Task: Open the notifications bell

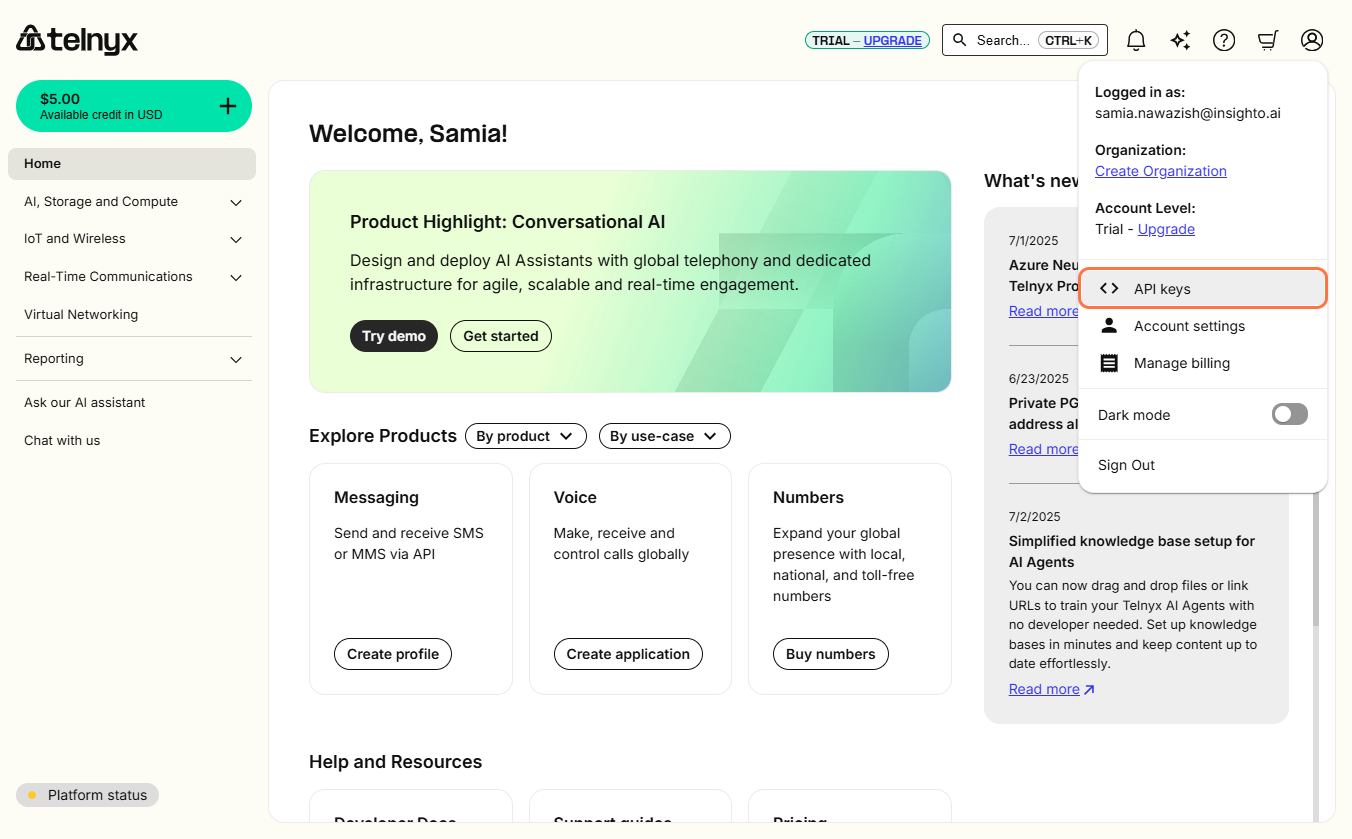Action: click(x=1136, y=40)
